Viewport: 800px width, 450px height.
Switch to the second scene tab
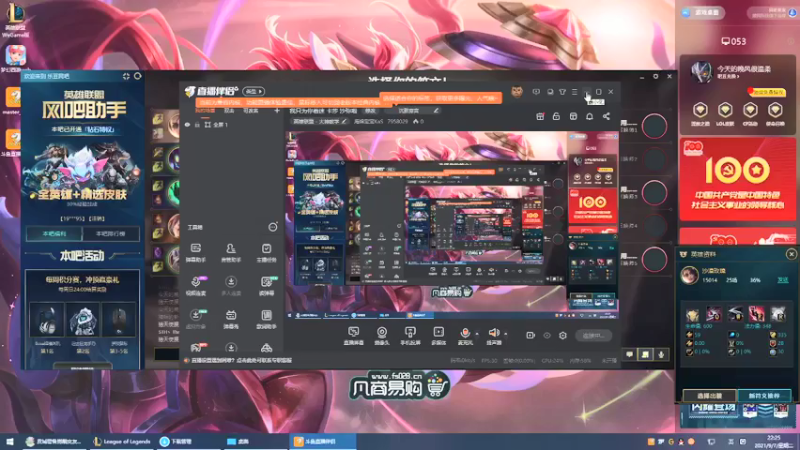(x=229, y=111)
